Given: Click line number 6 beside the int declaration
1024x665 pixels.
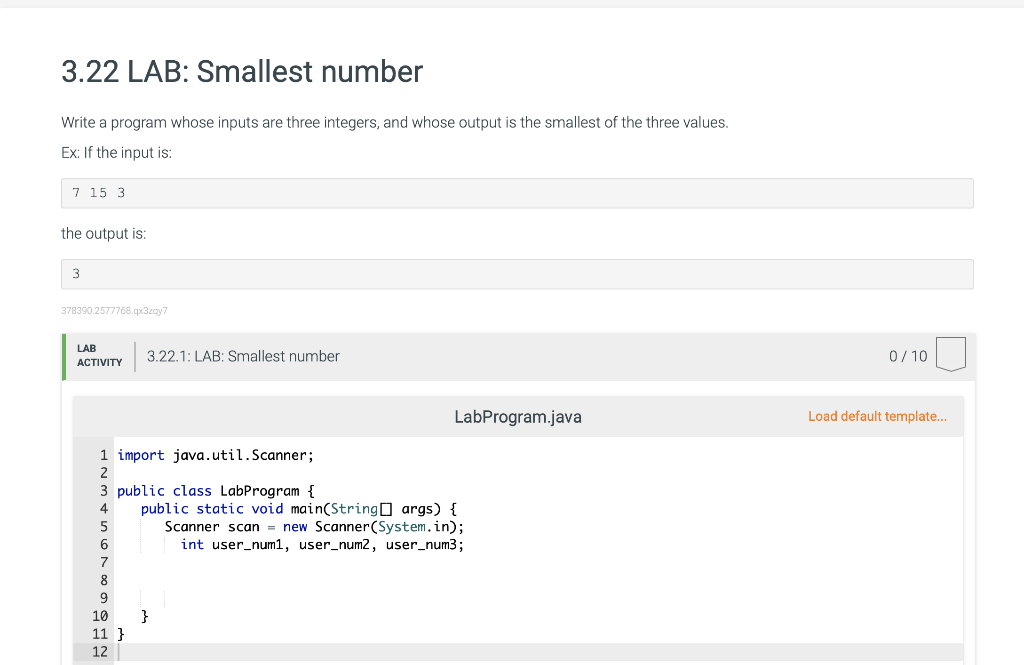Looking at the screenshot, I should pos(103,544).
